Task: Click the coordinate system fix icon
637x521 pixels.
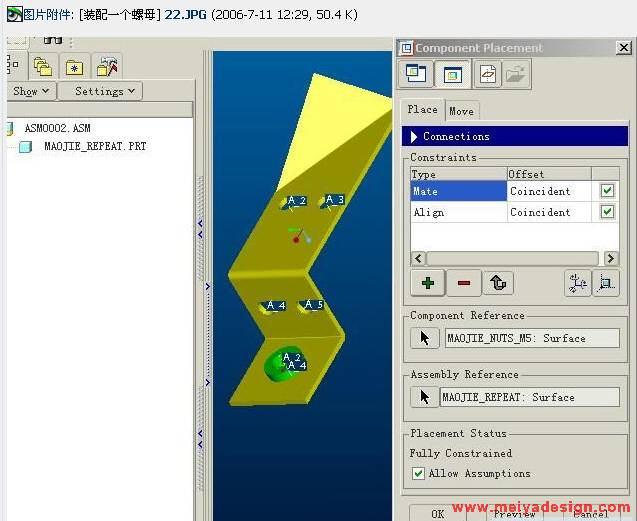Action: click(x=577, y=282)
